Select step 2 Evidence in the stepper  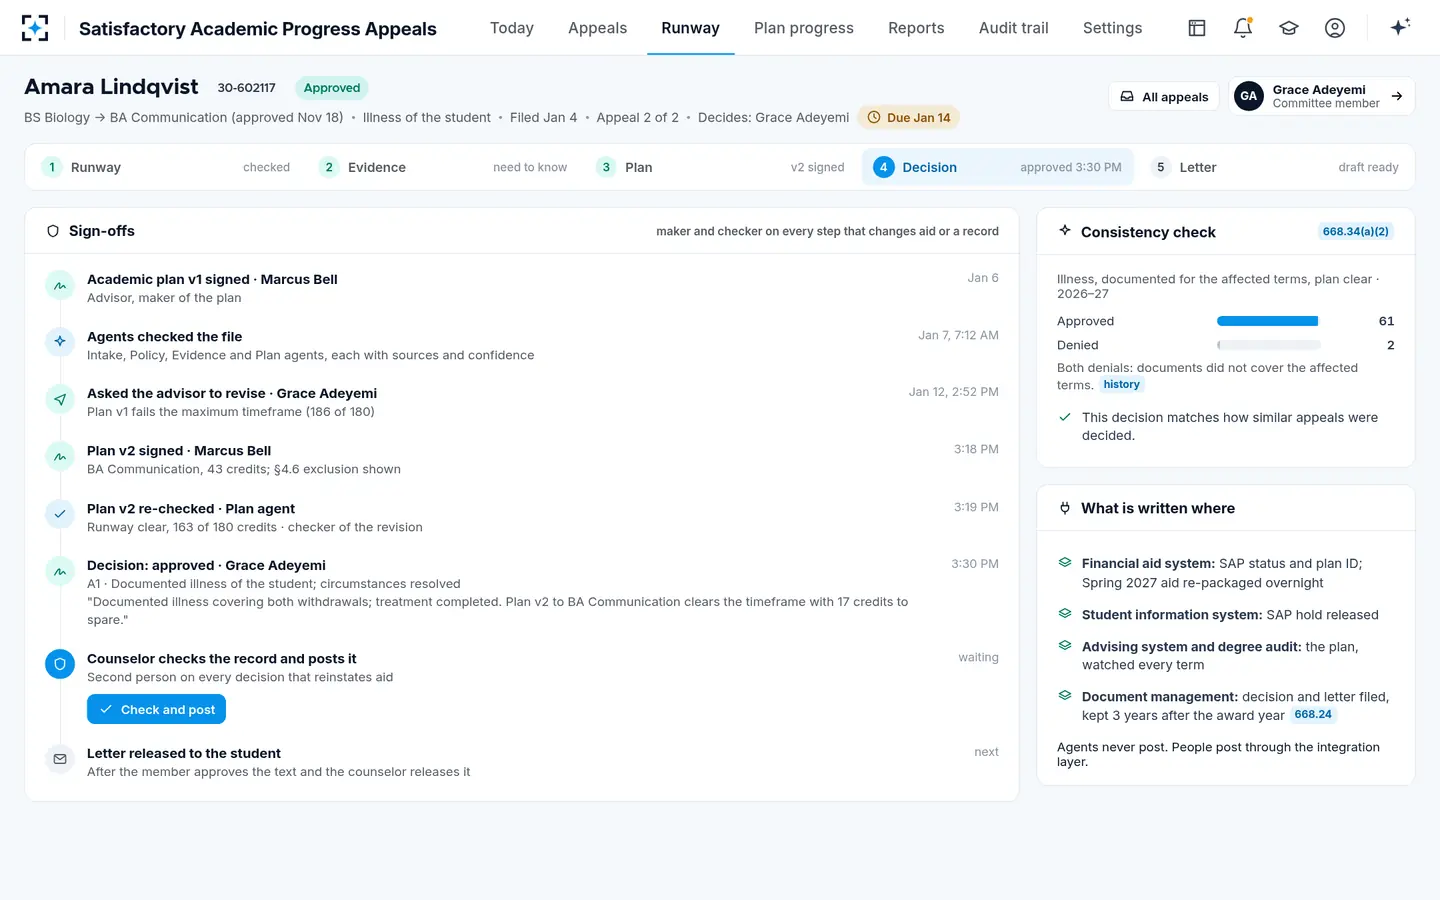tap(443, 167)
